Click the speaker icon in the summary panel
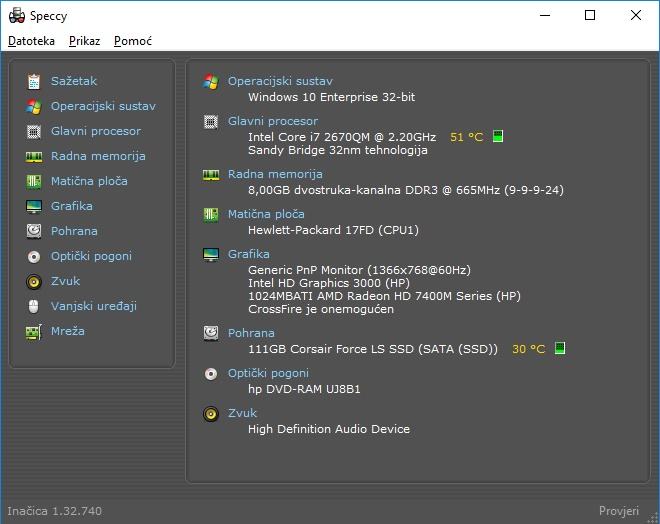The width and height of the screenshot is (660, 524). click(211, 414)
